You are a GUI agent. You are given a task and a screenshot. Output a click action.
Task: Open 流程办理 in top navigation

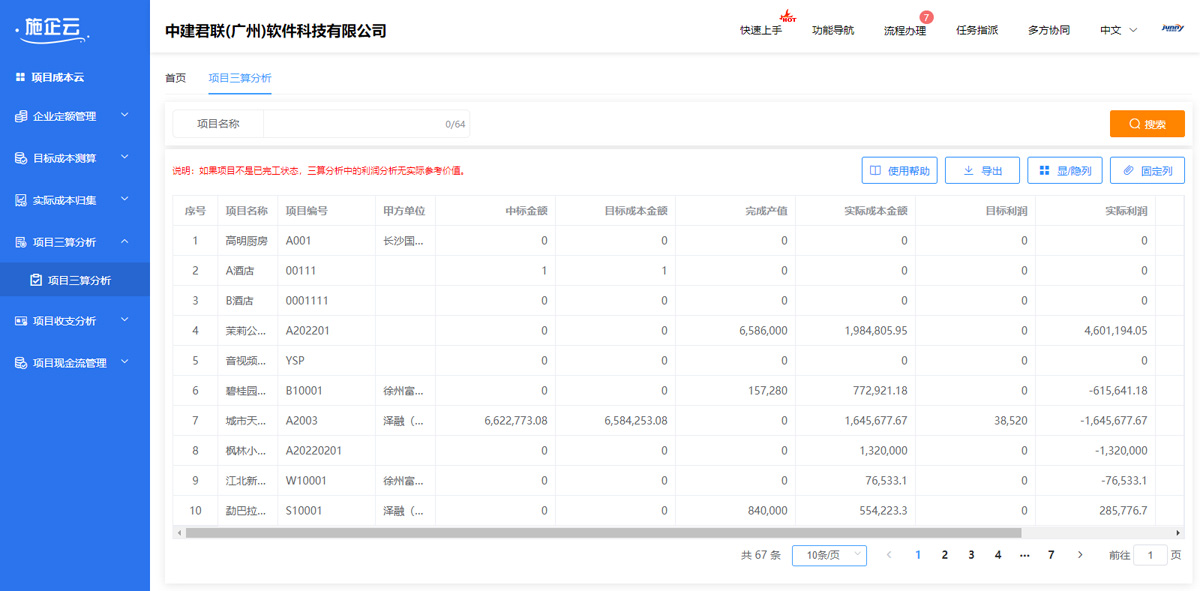[905, 30]
